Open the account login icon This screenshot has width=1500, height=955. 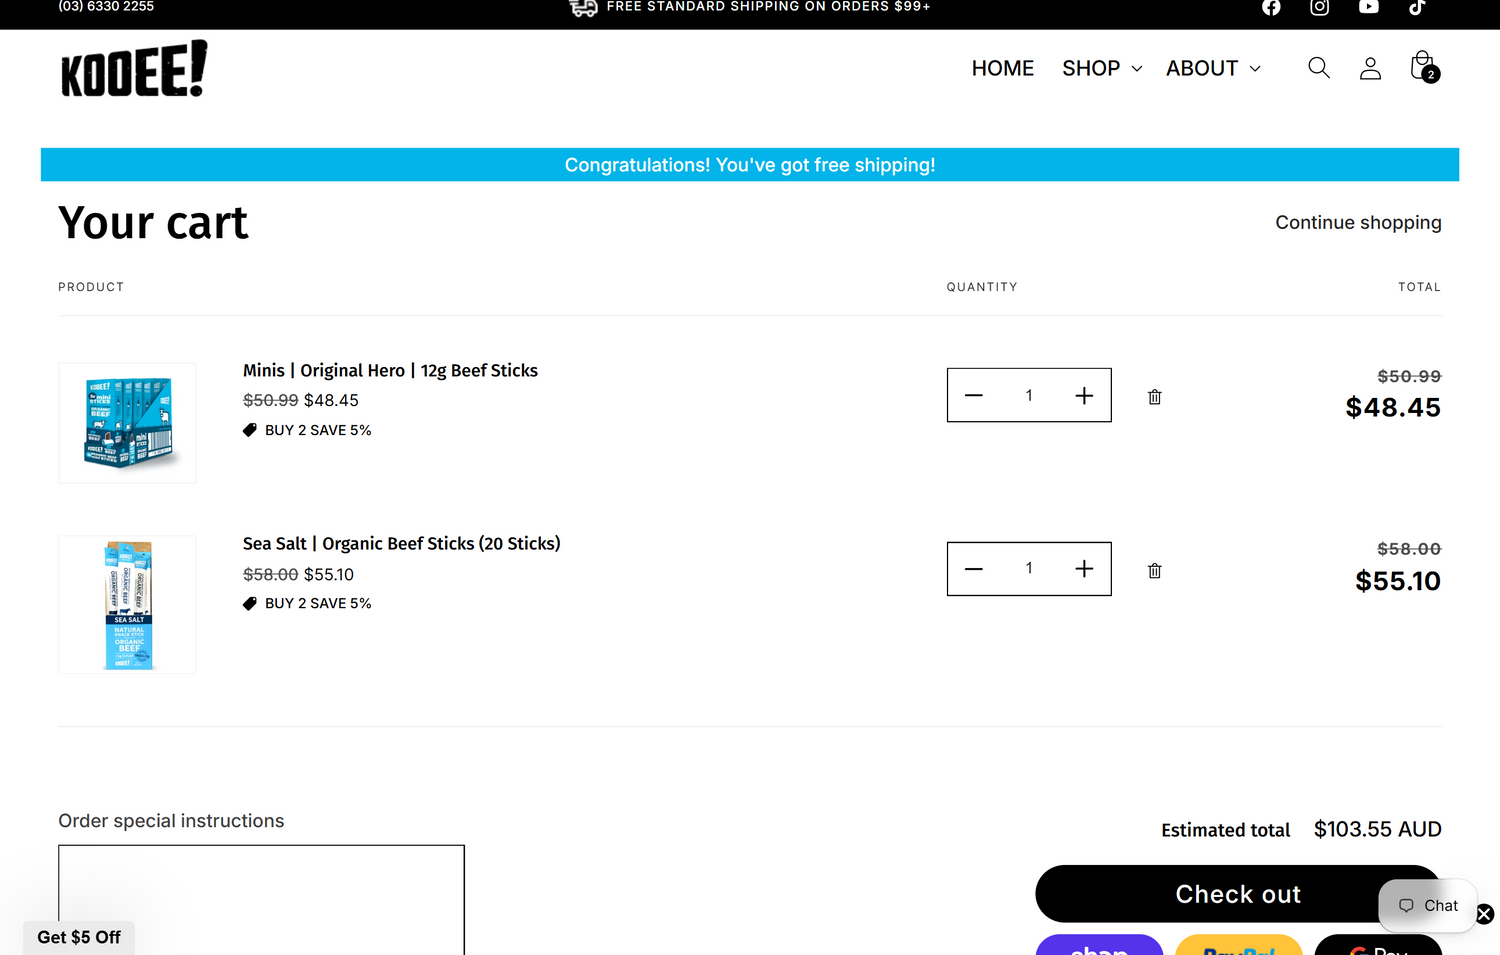(1370, 68)
